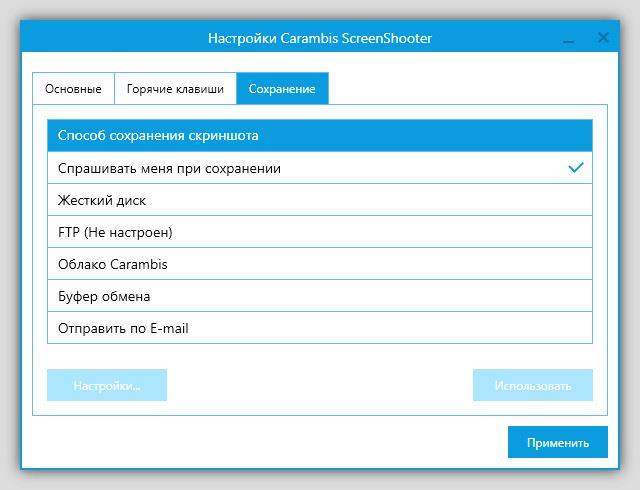This screenshot has height=490, width=640.
Task: Choose Облако Carambis save method
Action: point(320,264)
